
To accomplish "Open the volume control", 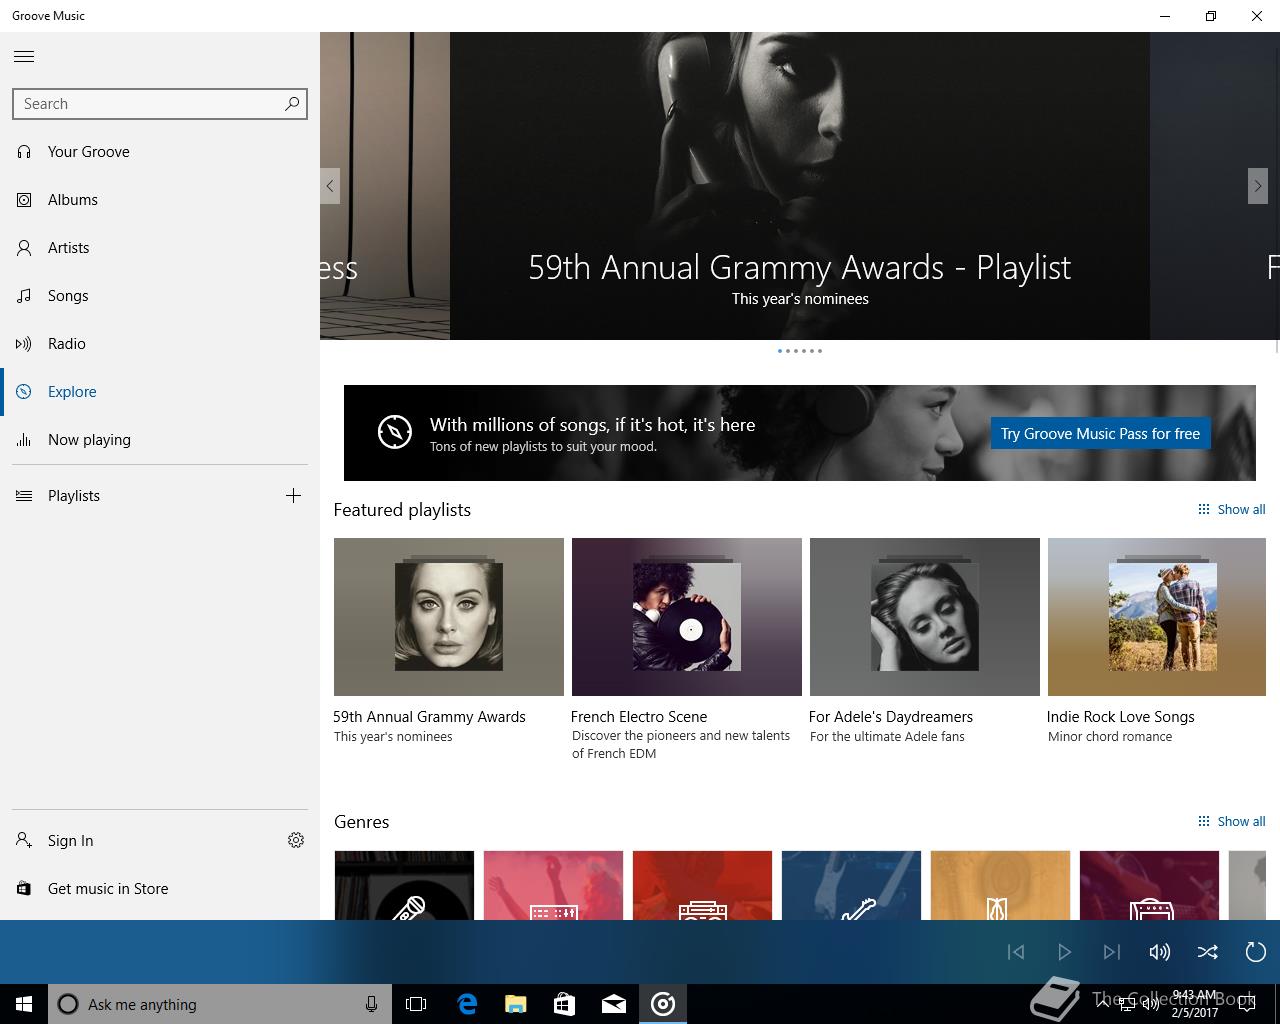I will coord(1160,952).
